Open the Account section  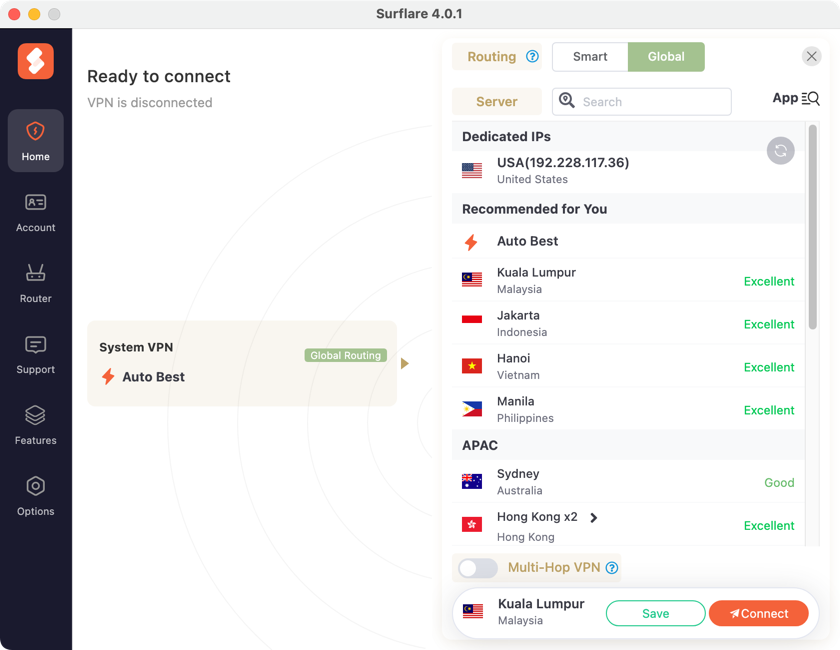35,212
